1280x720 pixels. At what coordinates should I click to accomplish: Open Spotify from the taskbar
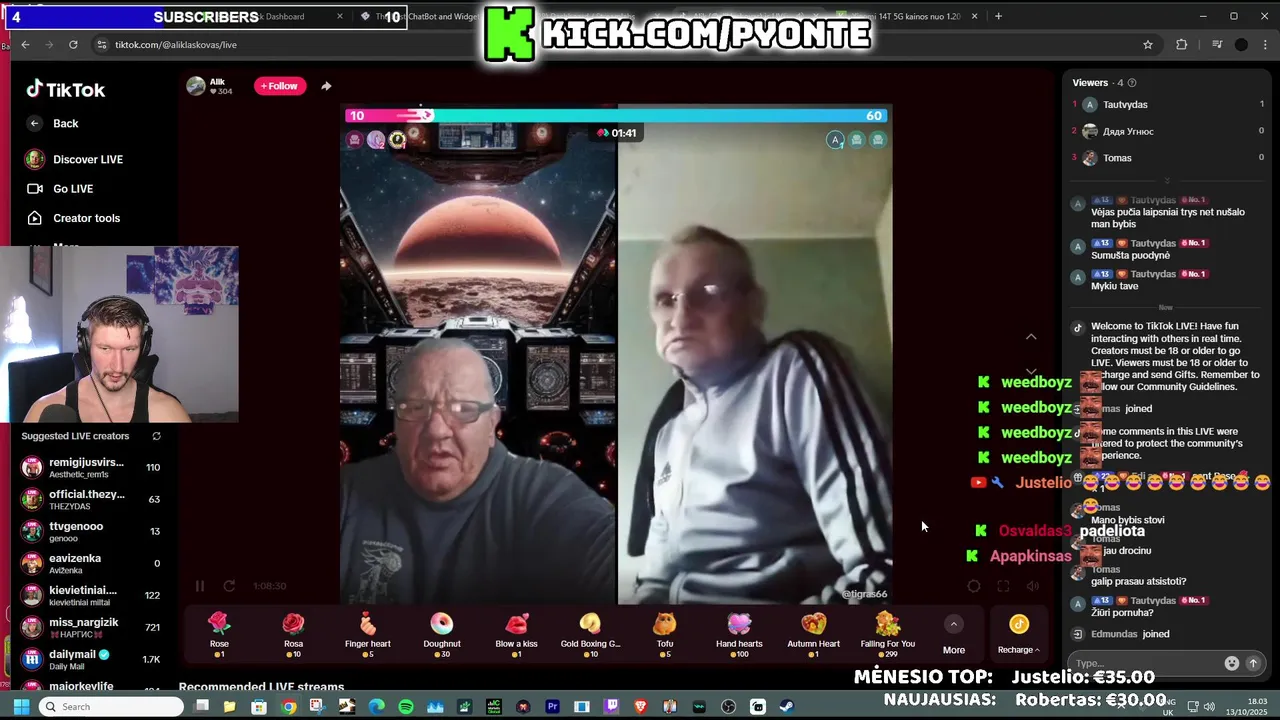(405, 707)
